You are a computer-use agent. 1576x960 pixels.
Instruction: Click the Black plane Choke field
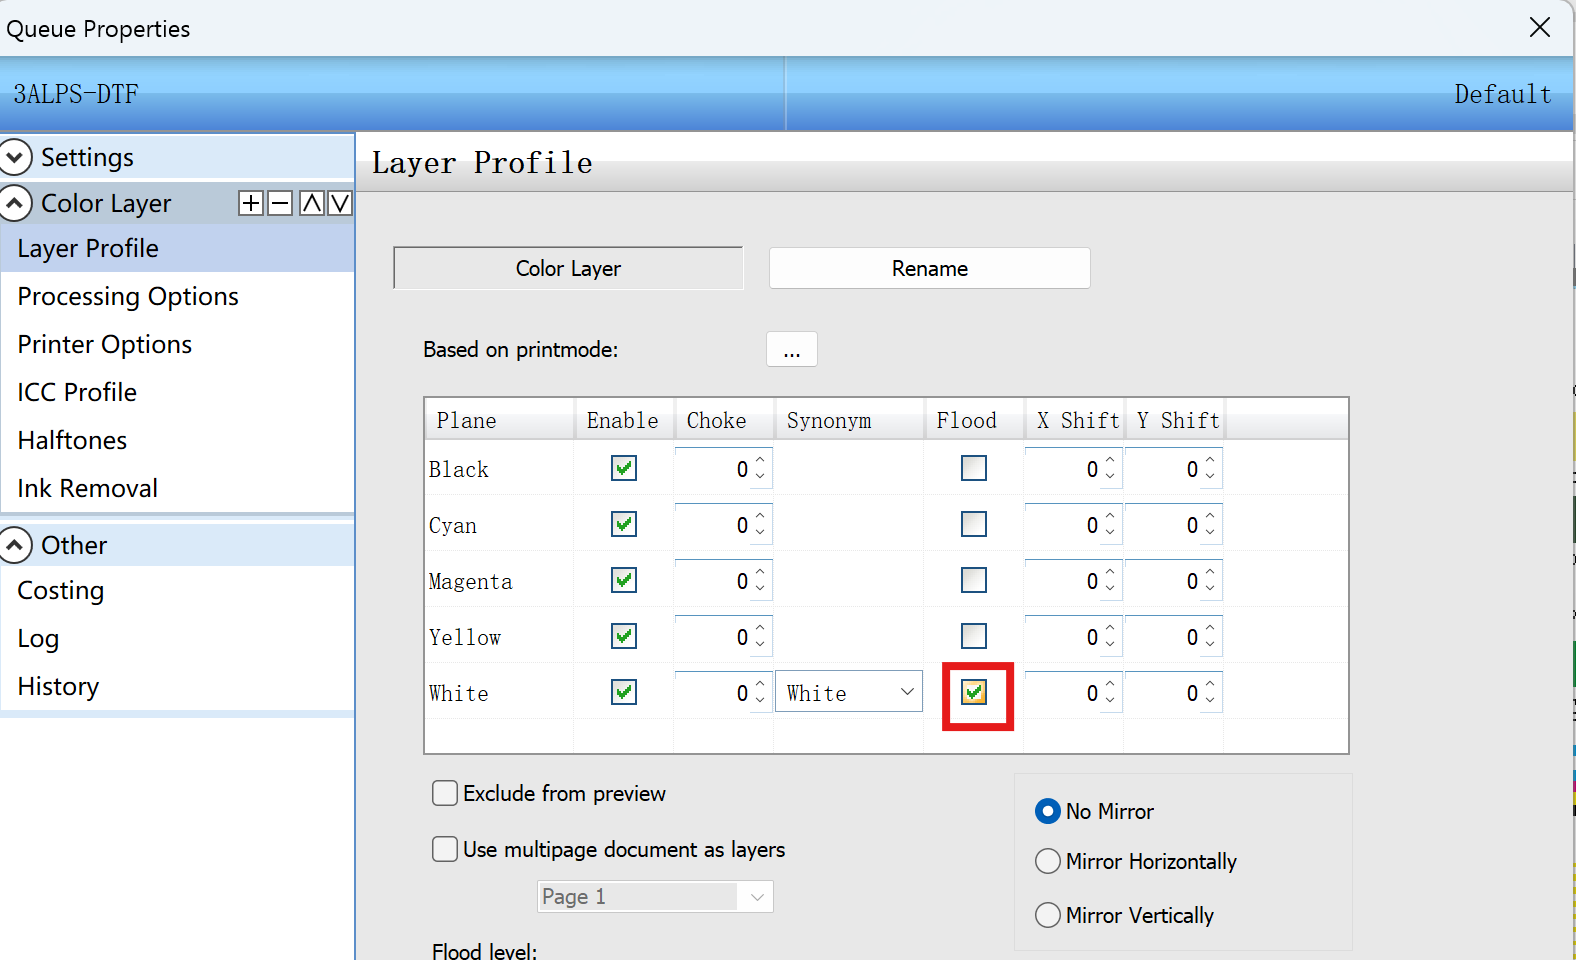click(x=722, y=468)
